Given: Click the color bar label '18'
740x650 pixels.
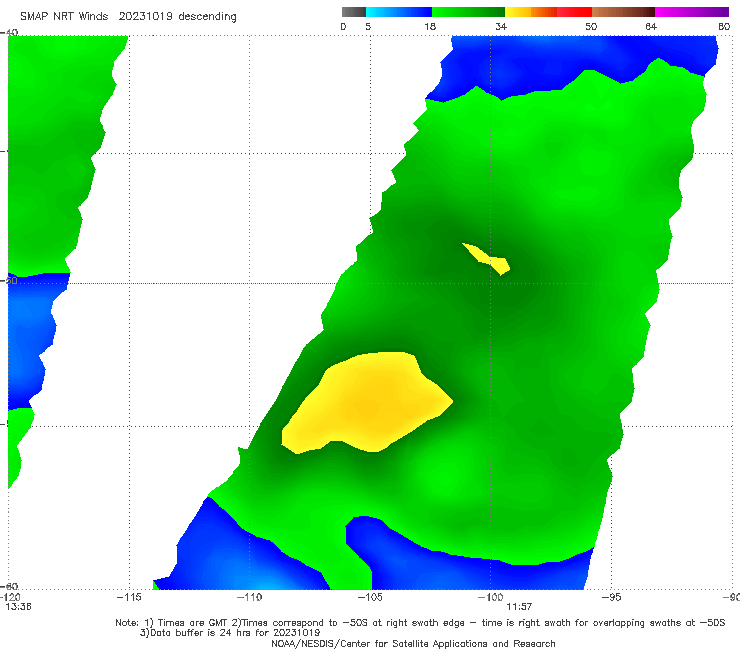Looking at the screenshot, I should click(x=430, y=27).
